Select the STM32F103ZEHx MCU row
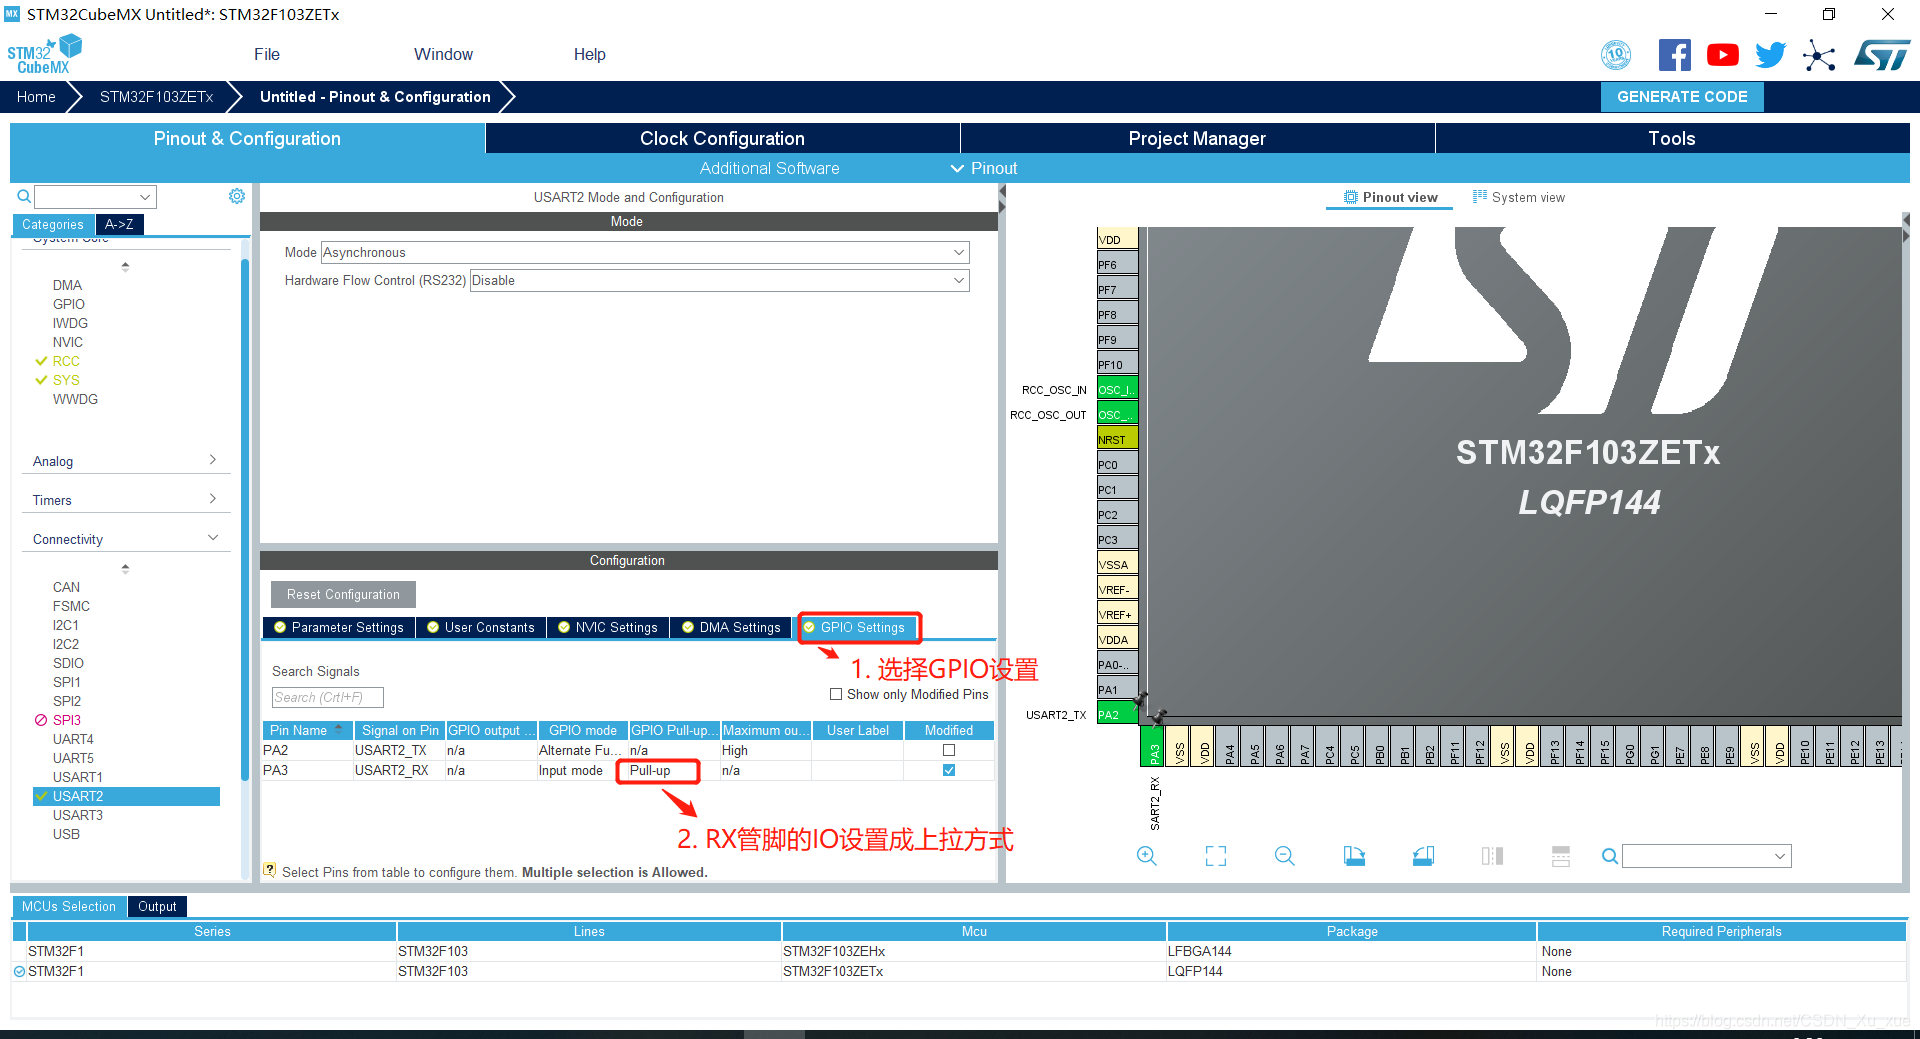The image size is (1920, 1039). 958,951
